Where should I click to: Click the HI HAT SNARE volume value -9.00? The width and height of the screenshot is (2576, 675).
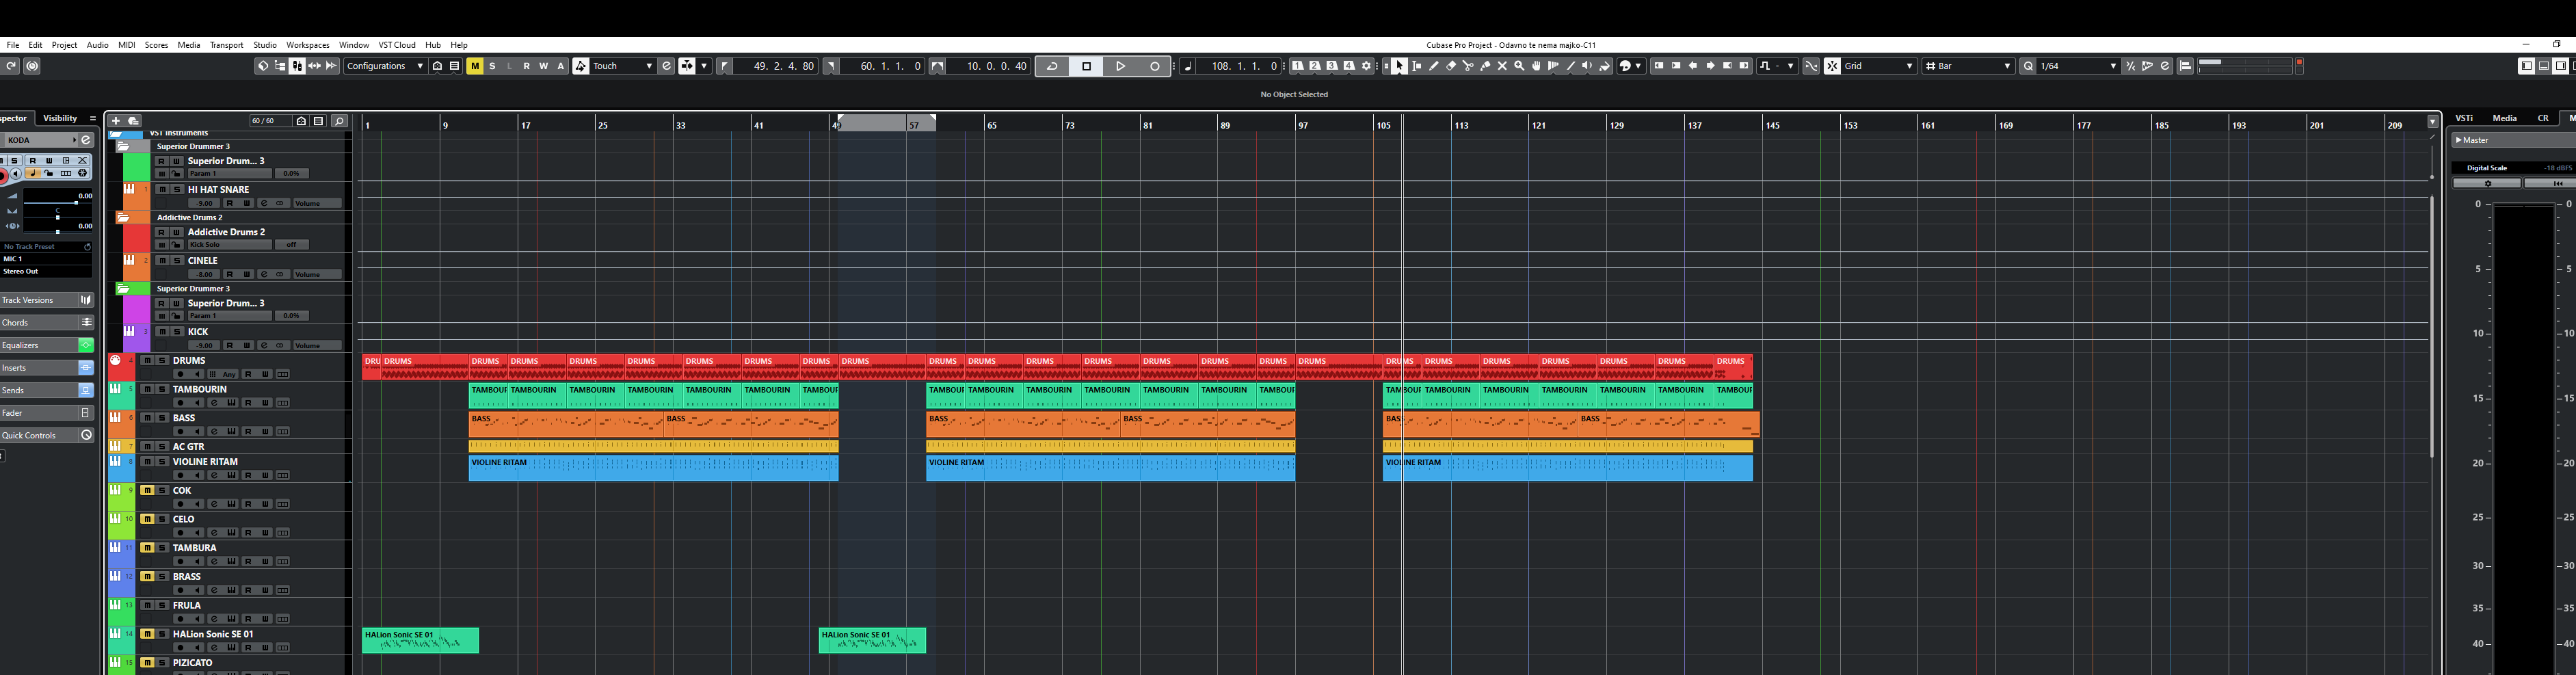click(x=204, y=203)
